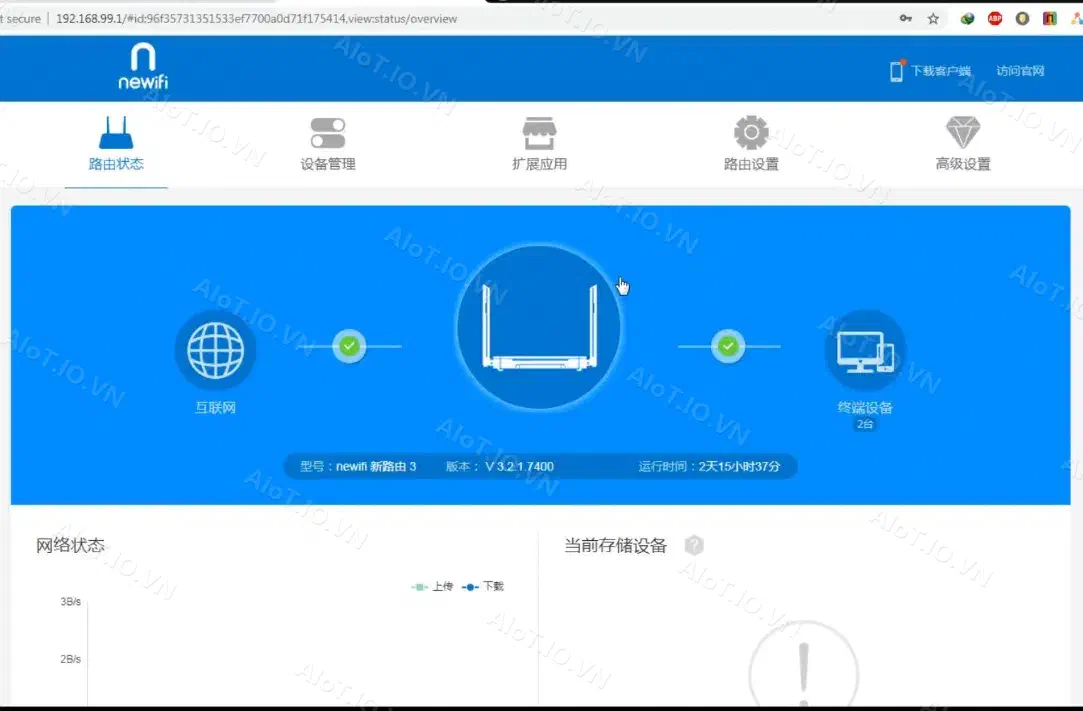
Task: Click the 网络状态 heading
Action: pyautogui.click(x=70, y=545)
